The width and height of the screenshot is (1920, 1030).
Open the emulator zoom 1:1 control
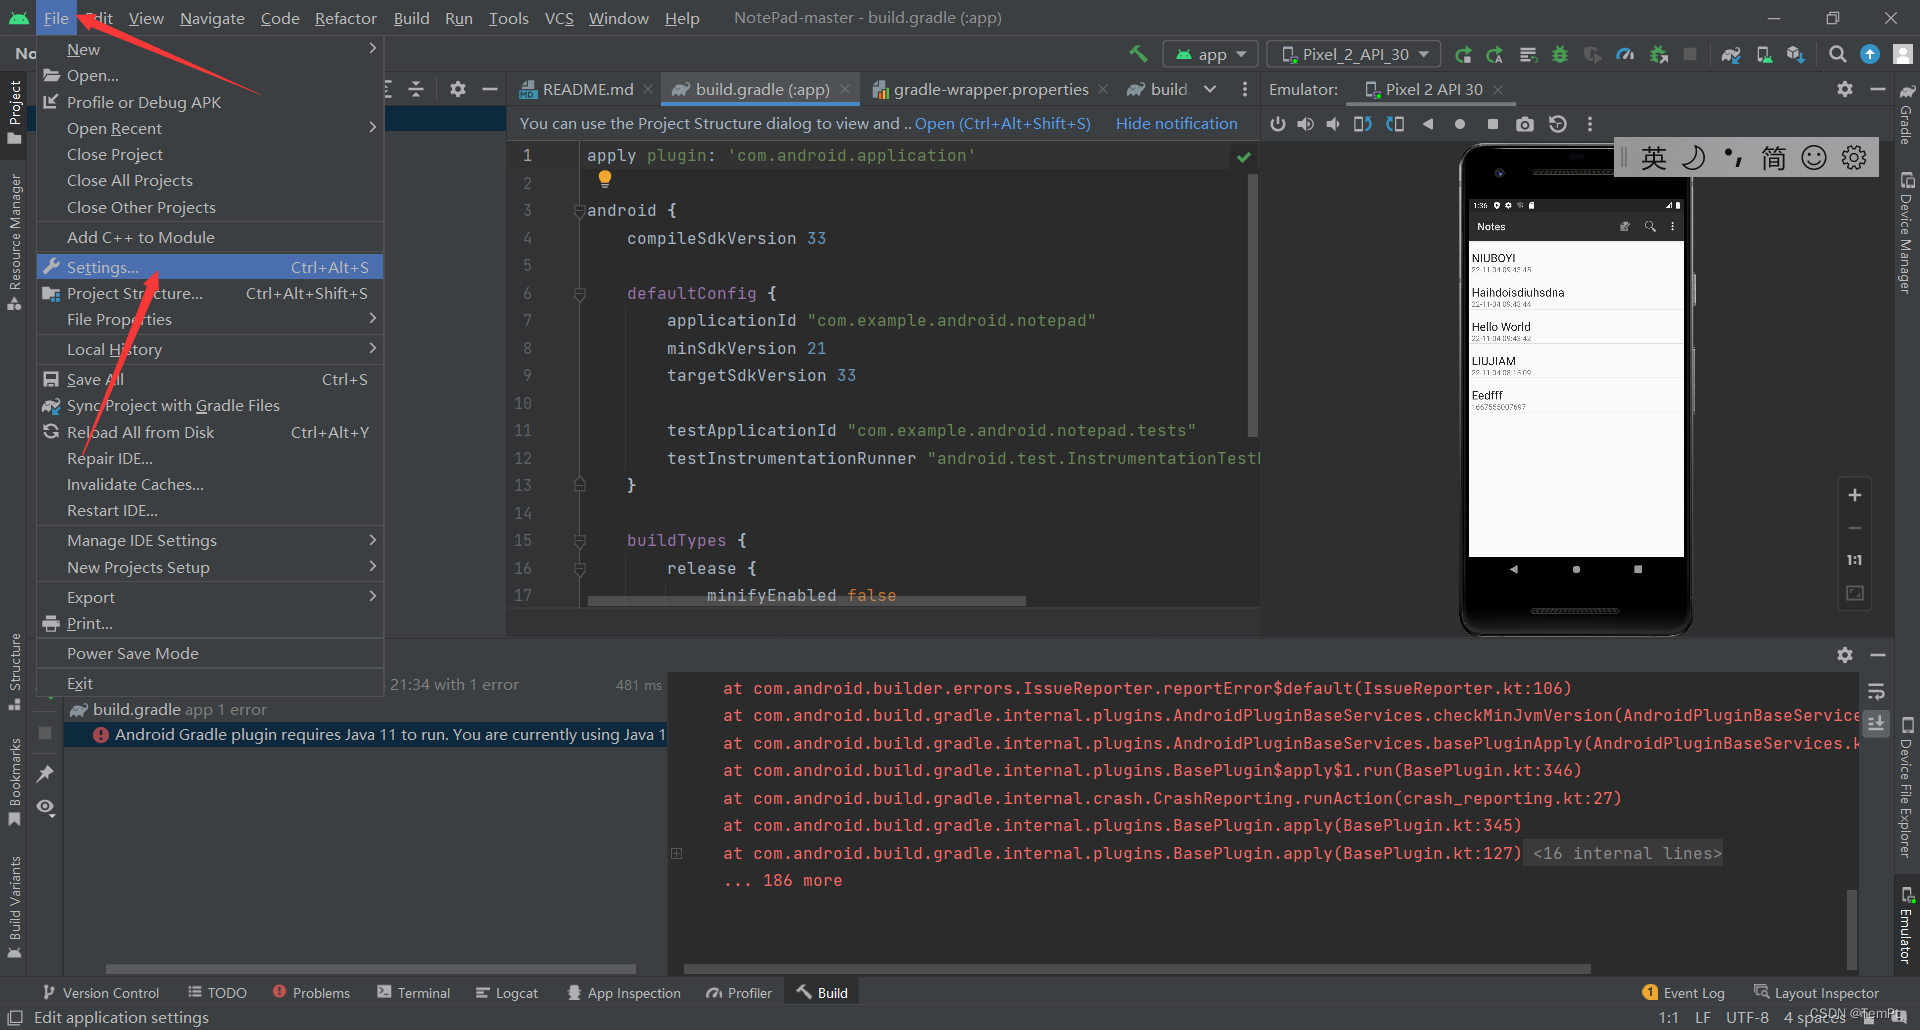[x=1855, y=559]
